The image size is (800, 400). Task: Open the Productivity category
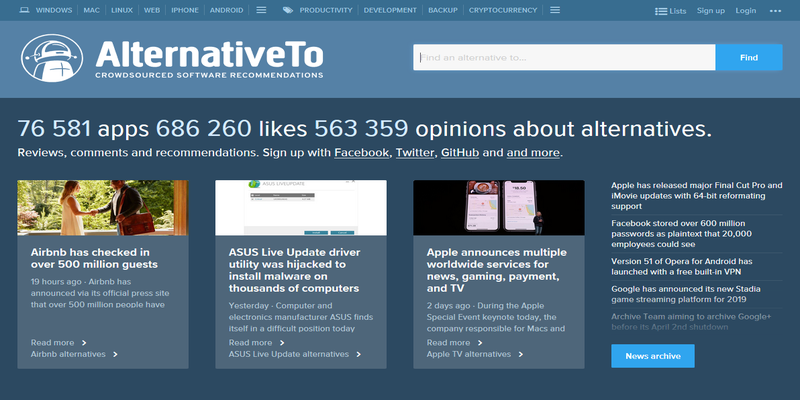tap(326, 10)
